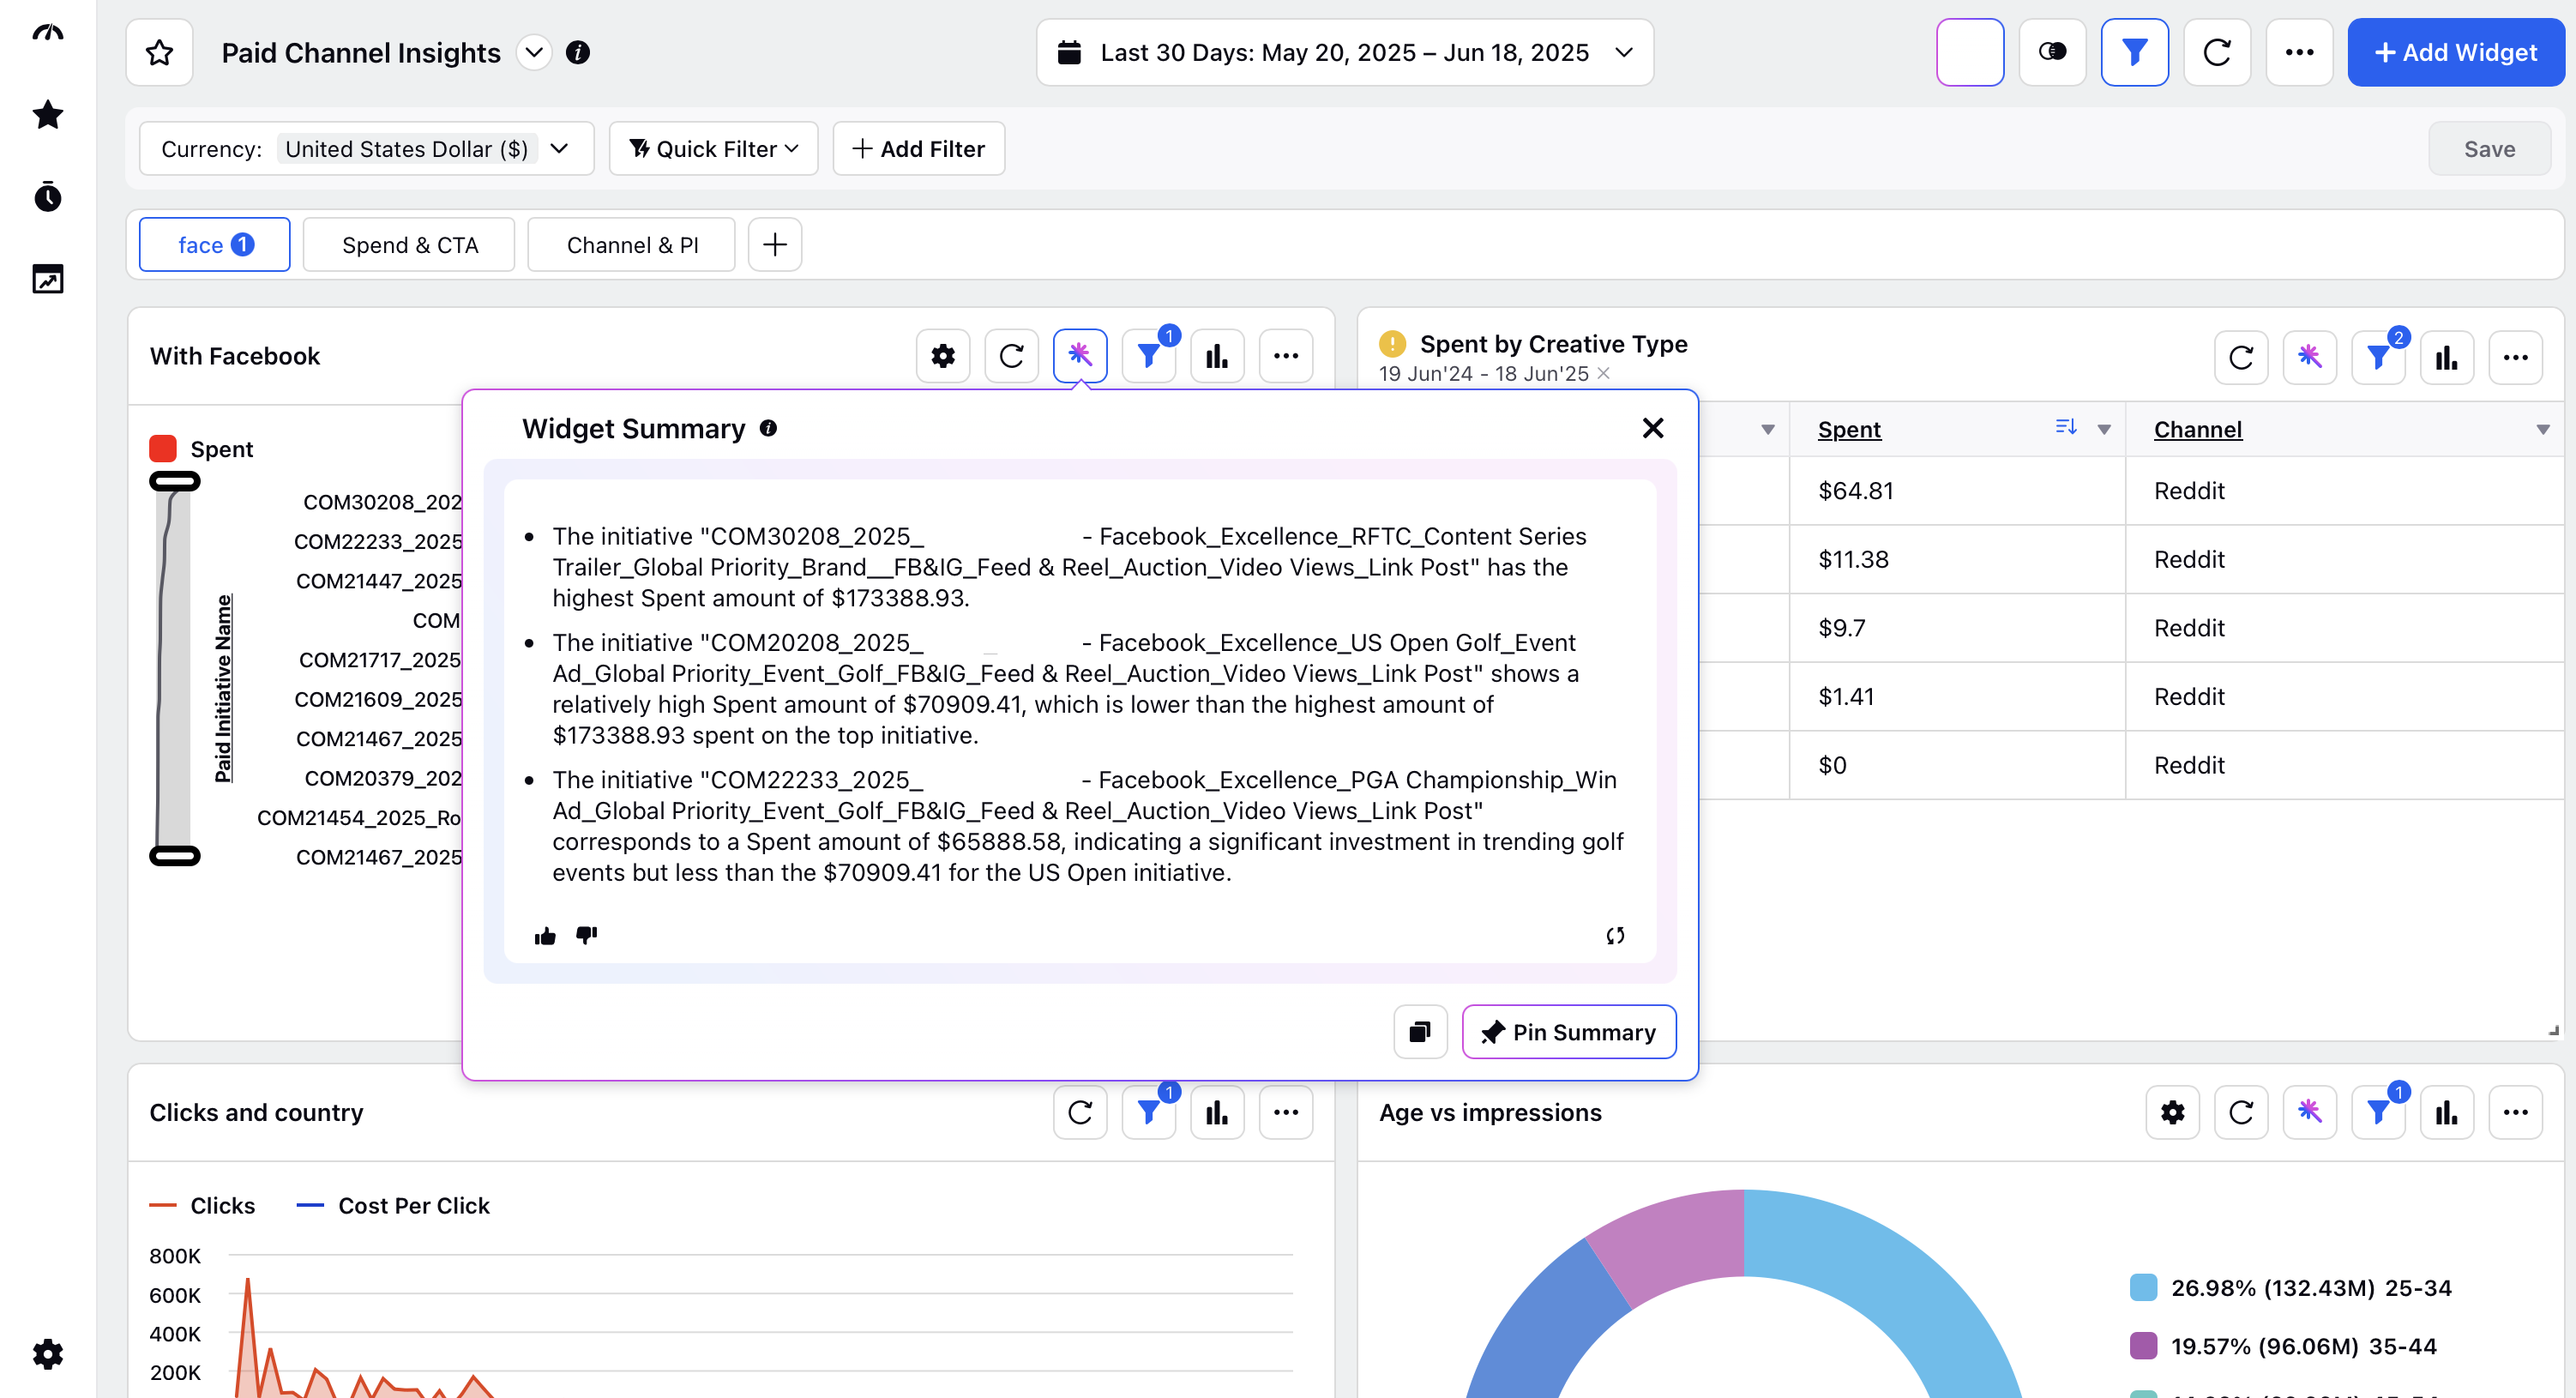Click the bottom handle of chart range slider

point(174,856)
